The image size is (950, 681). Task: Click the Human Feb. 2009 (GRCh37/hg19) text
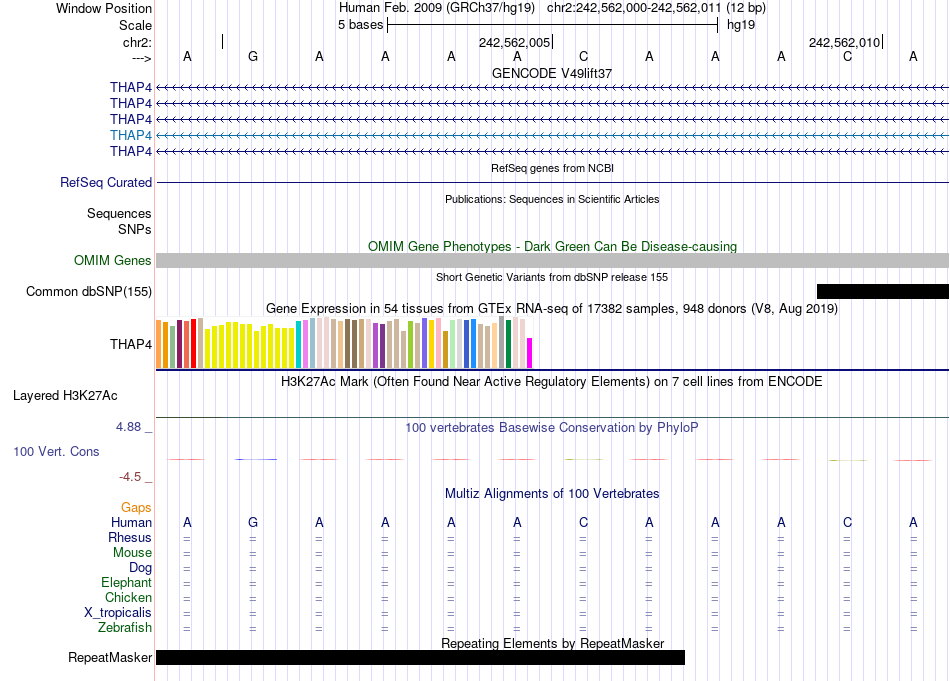[x=436, y=8]
